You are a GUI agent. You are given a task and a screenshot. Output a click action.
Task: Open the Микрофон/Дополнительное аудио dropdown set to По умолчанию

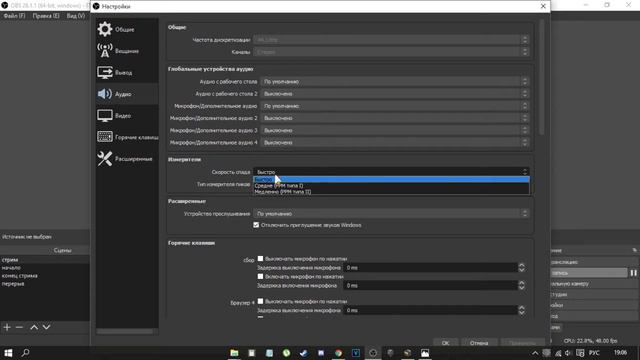tap(395, 106)
